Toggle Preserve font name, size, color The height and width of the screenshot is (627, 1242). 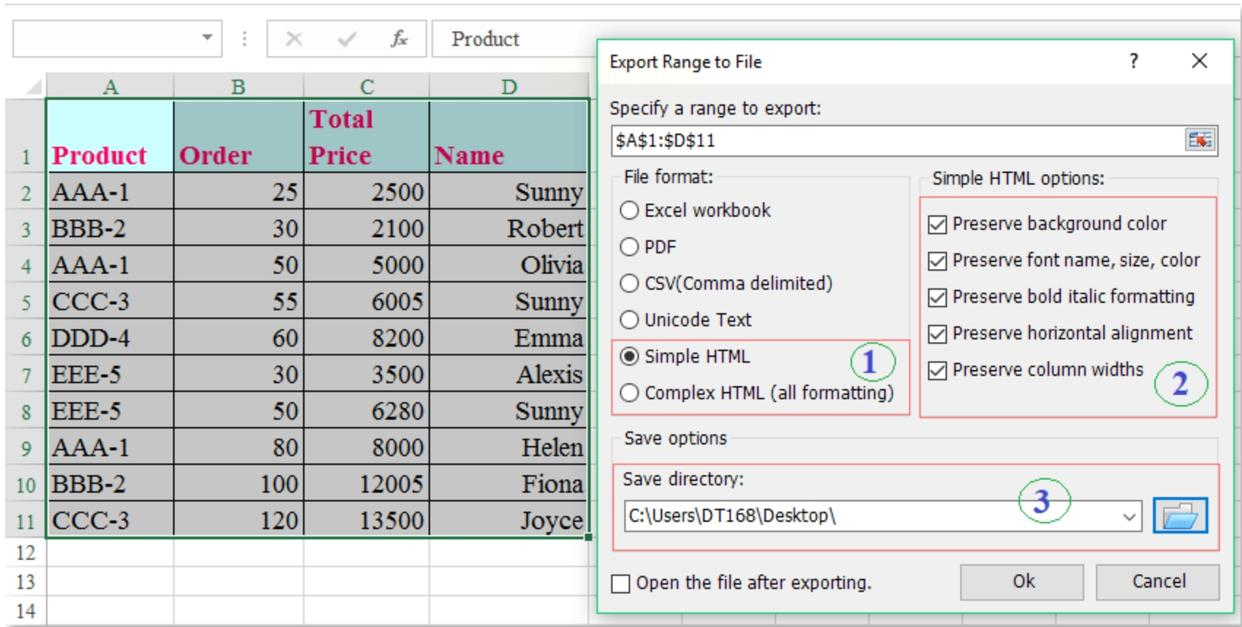point(1064,261)
